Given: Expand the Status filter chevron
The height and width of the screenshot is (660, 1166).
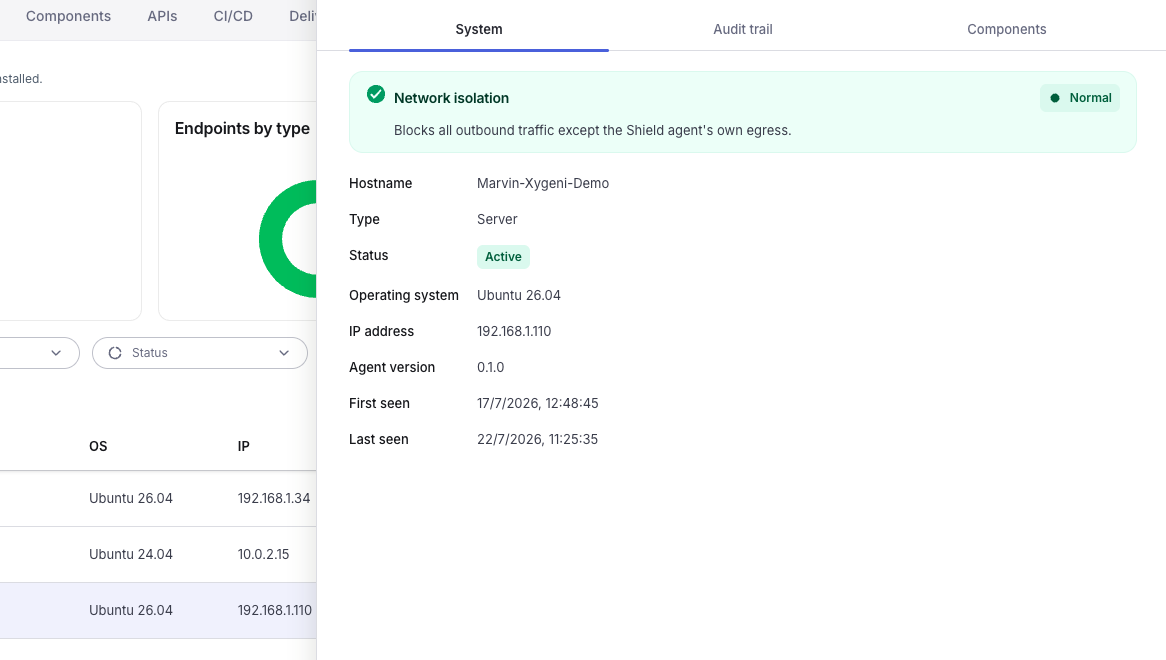Looking at the screenshot, I should (x=284, y=353).
